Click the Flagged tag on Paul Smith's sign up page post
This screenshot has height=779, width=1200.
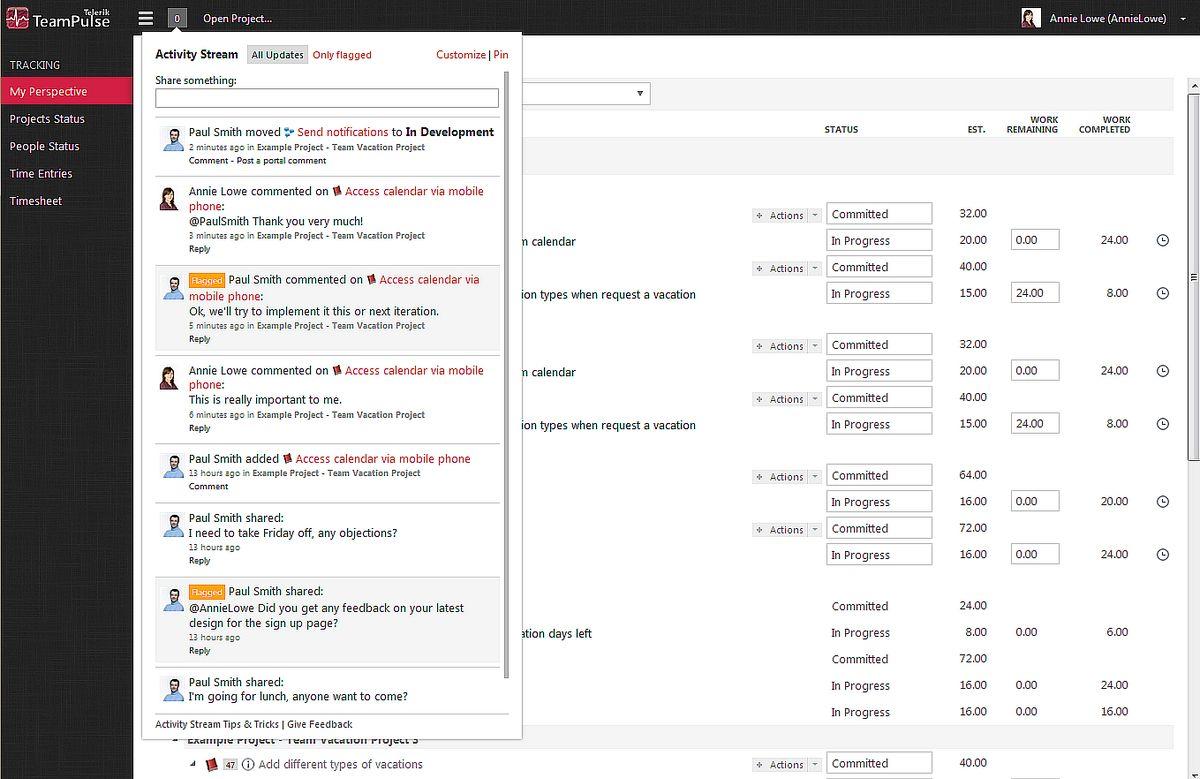(207, 592)
